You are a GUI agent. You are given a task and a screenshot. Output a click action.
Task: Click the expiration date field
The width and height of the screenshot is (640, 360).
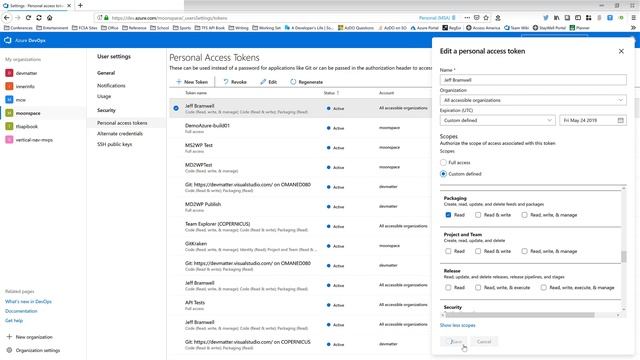click(593, 120)
